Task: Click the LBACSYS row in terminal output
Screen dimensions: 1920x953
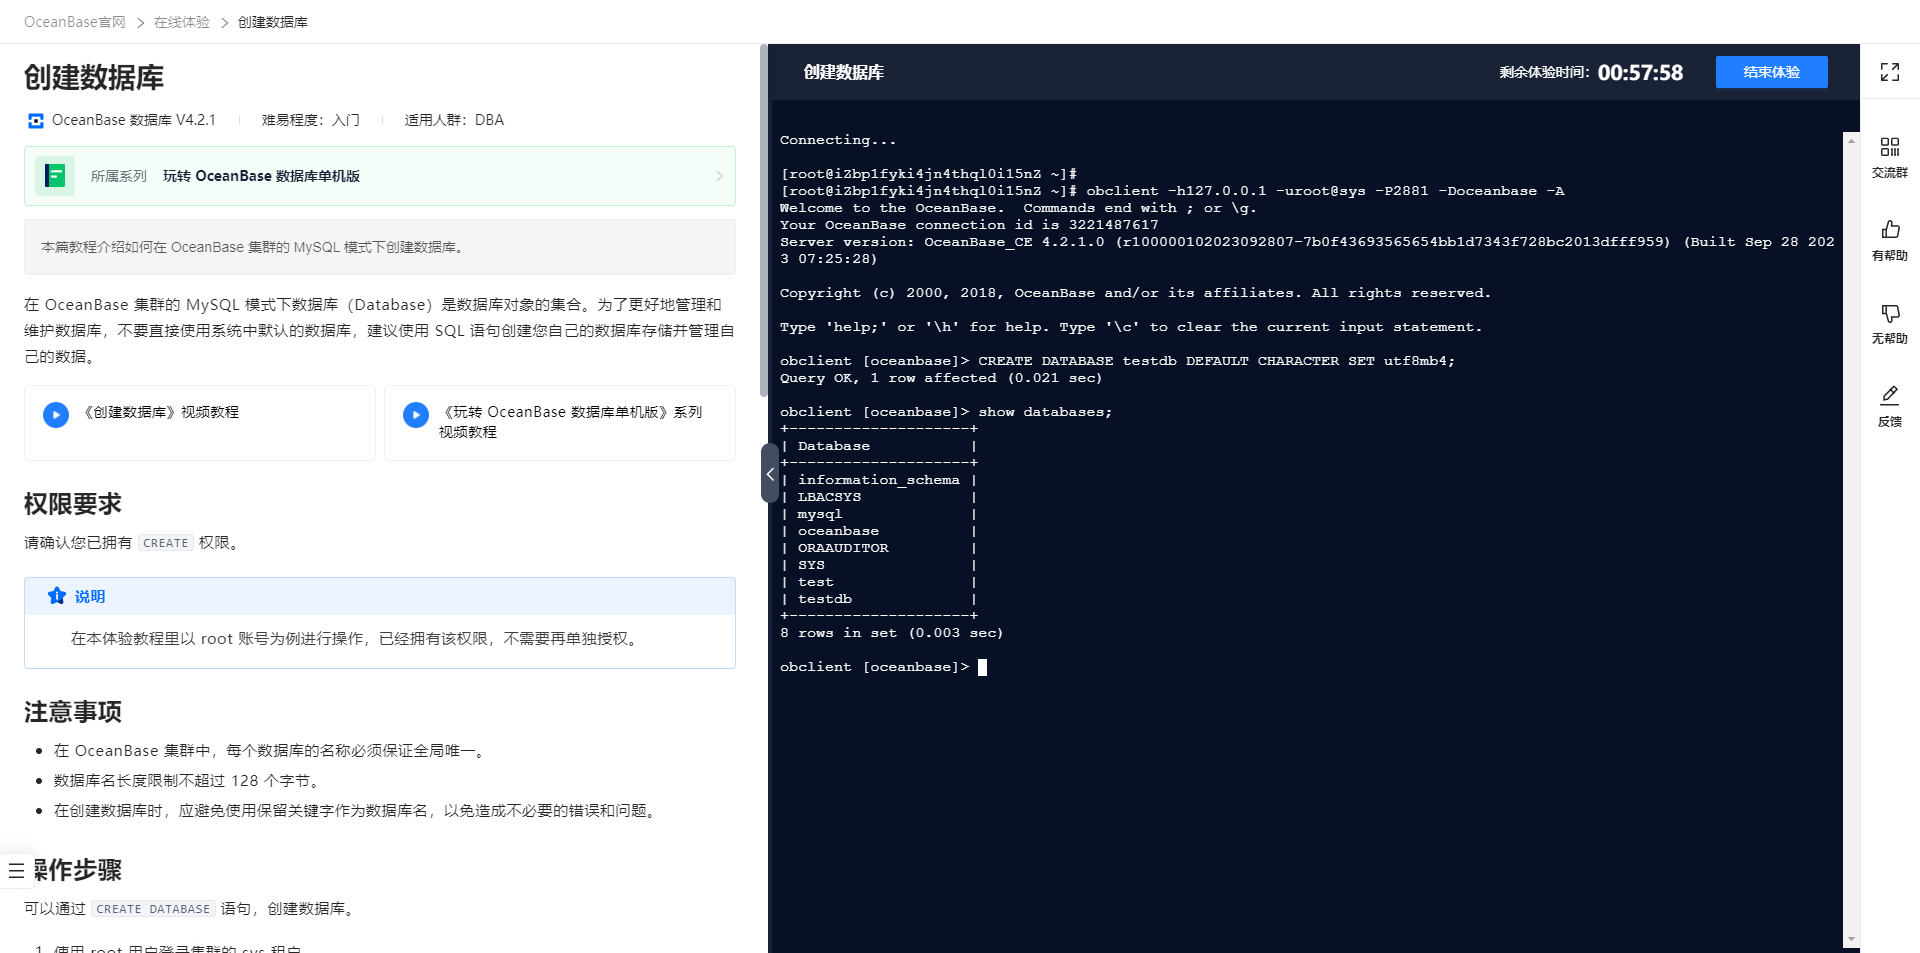Action: [x=829, y=497]
